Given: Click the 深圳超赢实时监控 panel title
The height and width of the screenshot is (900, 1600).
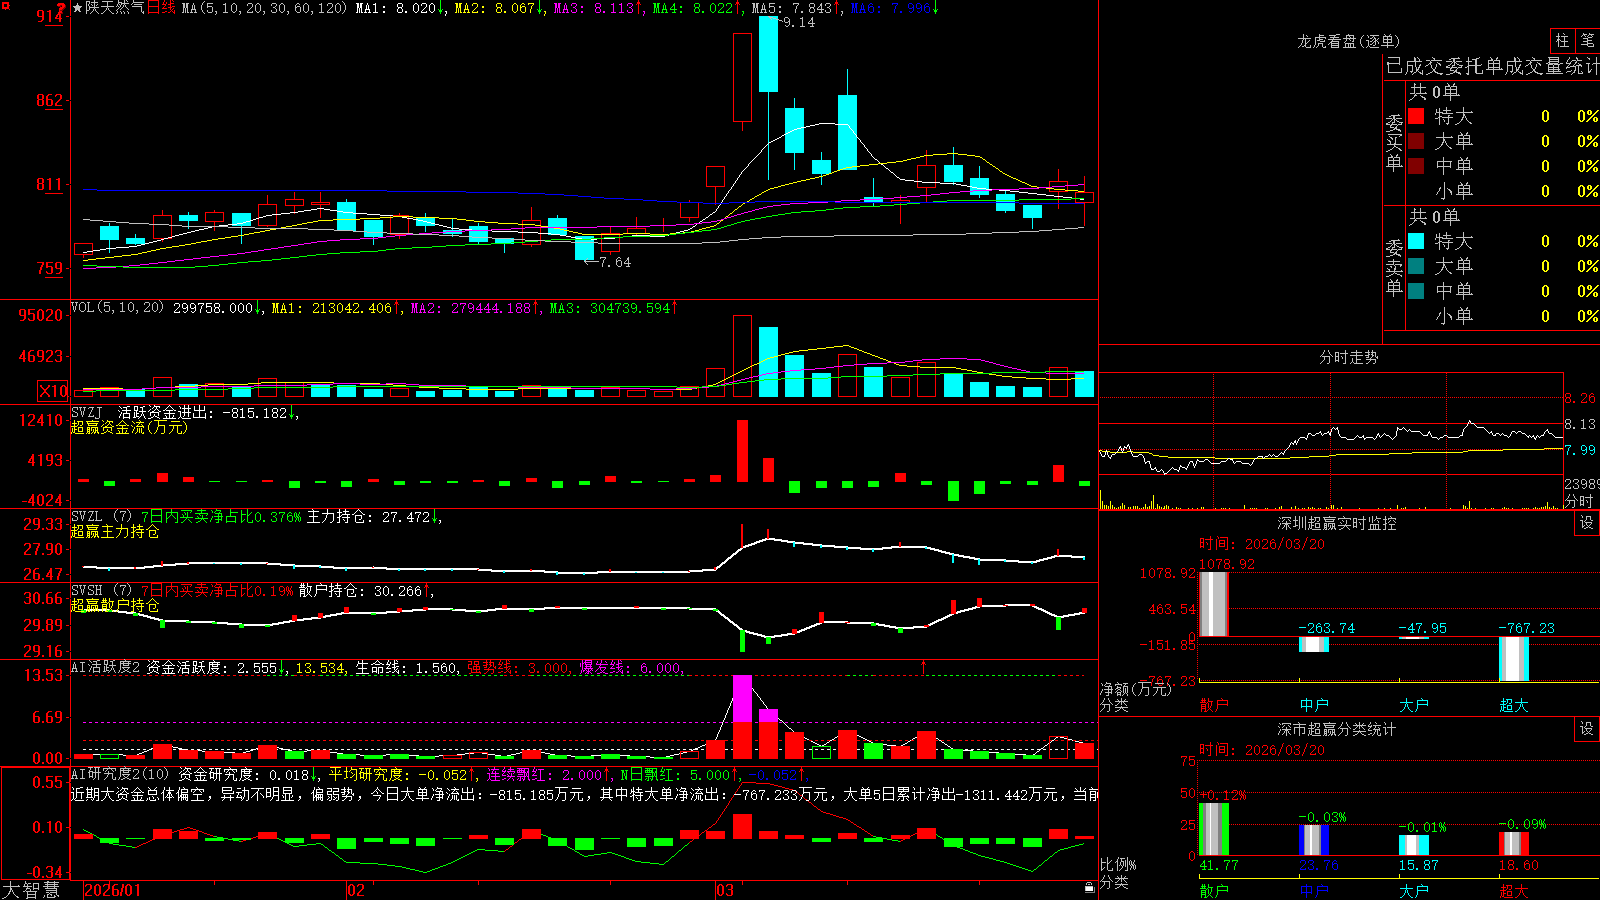Looking at the screenshot, I should point(1336,523).
